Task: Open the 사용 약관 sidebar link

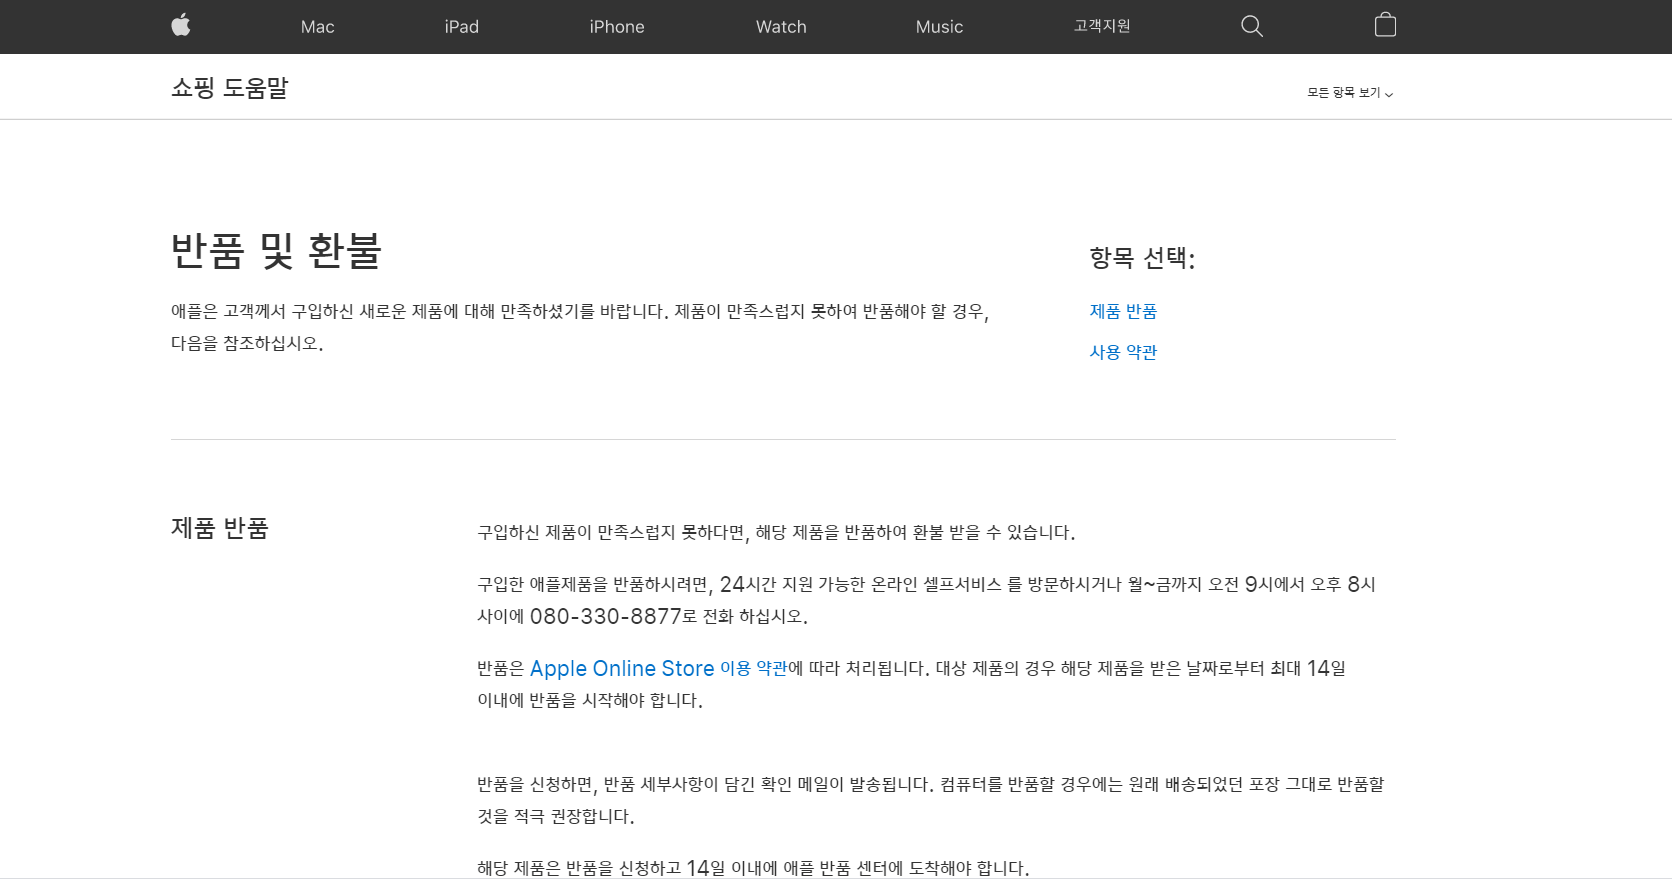Action: tap(1123, 352)
